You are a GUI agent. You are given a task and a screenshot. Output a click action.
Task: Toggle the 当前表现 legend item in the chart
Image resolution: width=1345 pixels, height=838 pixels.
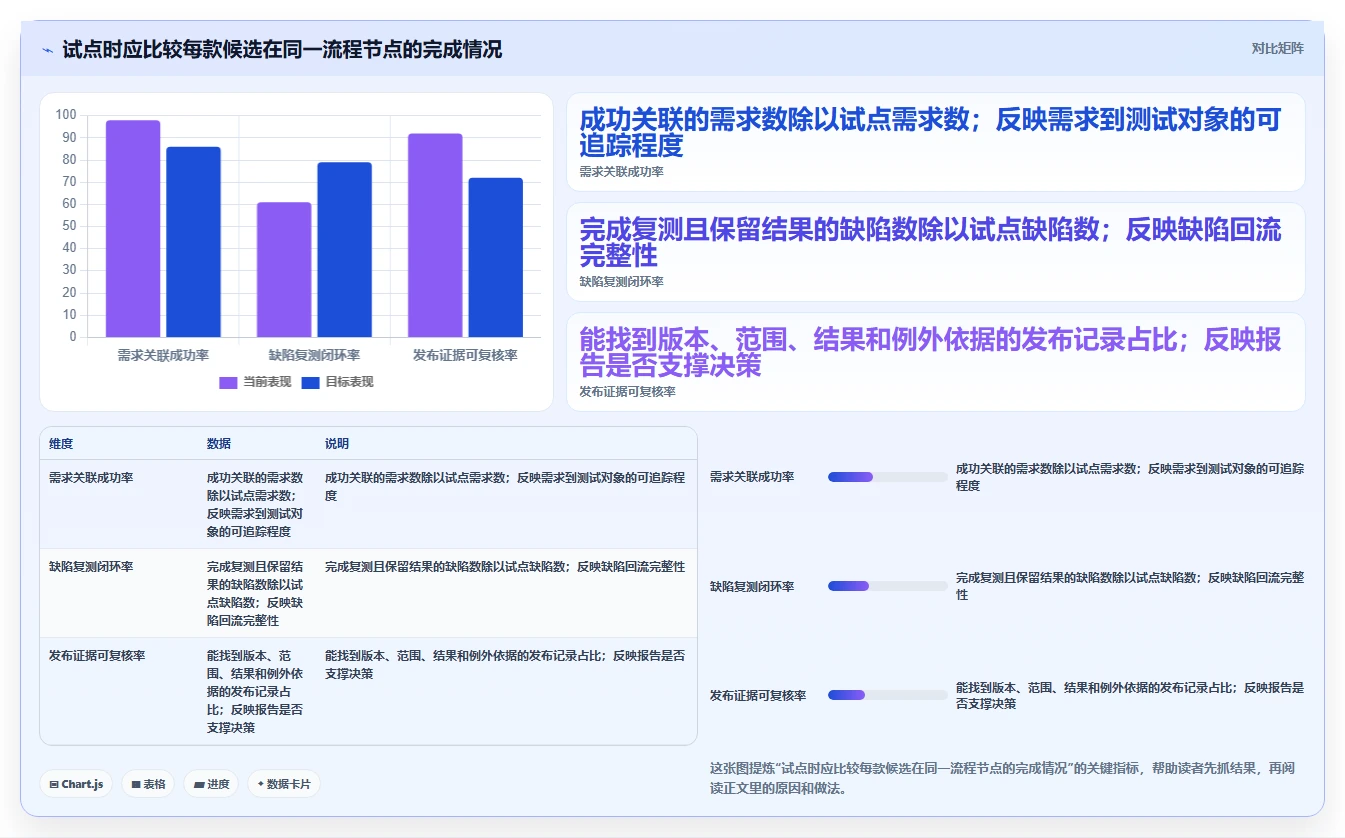click(255, 382)
